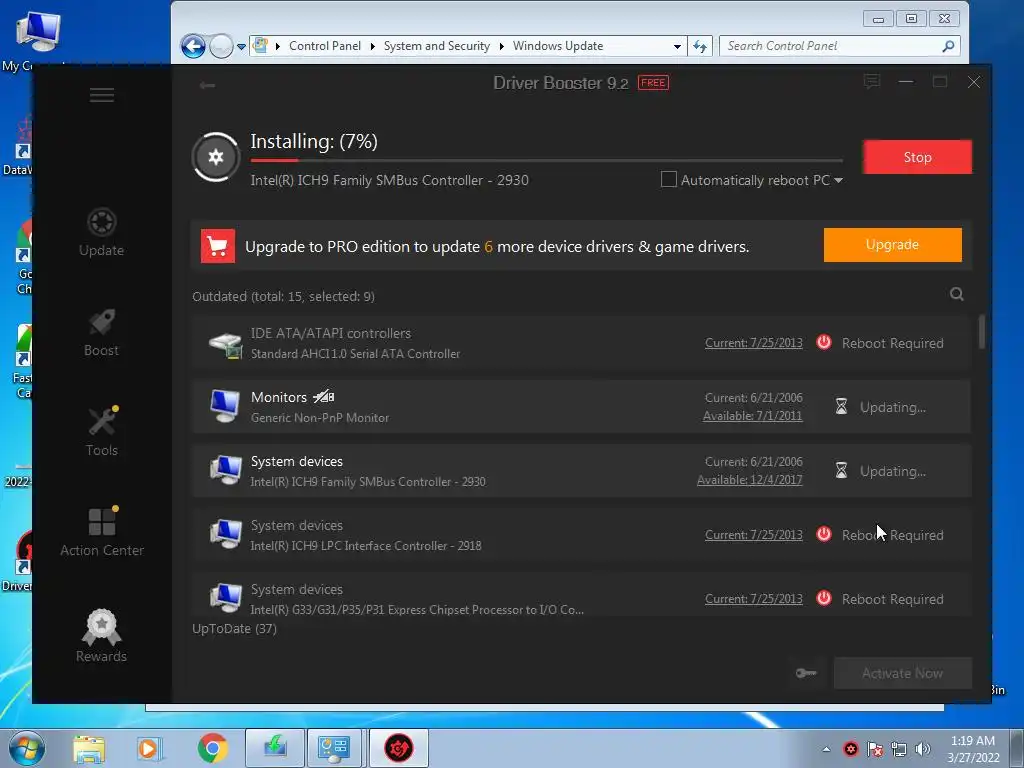Open the hamburger menu in Driver Booster
The height and width of the screenshot is (768, 1024).
coord(102,95)
